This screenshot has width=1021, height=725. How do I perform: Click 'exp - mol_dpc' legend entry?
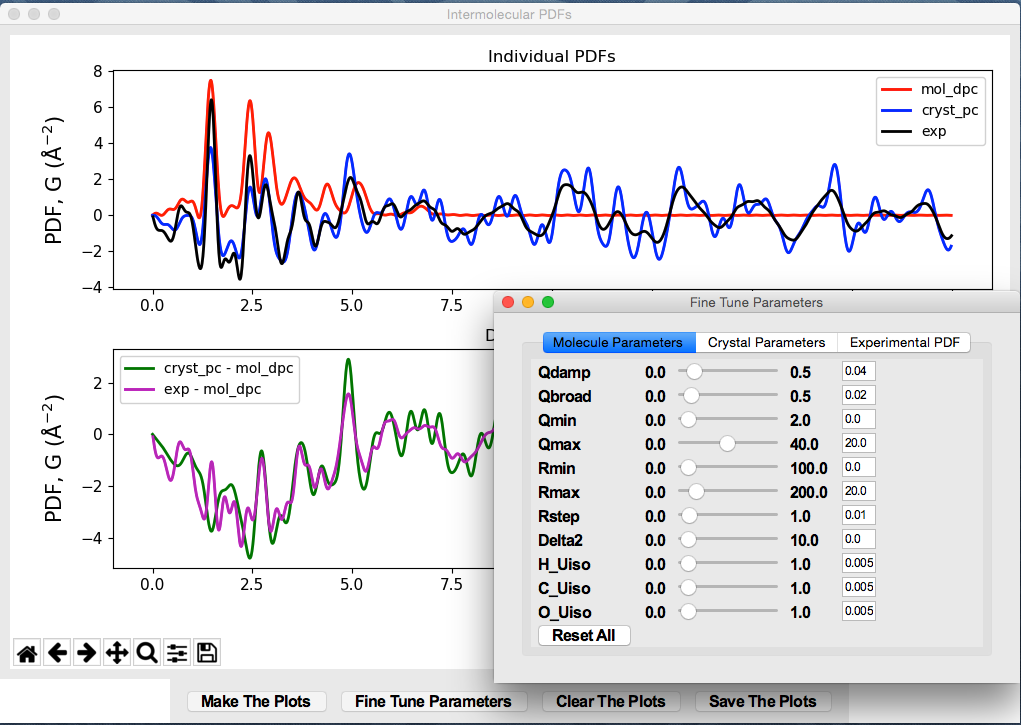point(193,389)
